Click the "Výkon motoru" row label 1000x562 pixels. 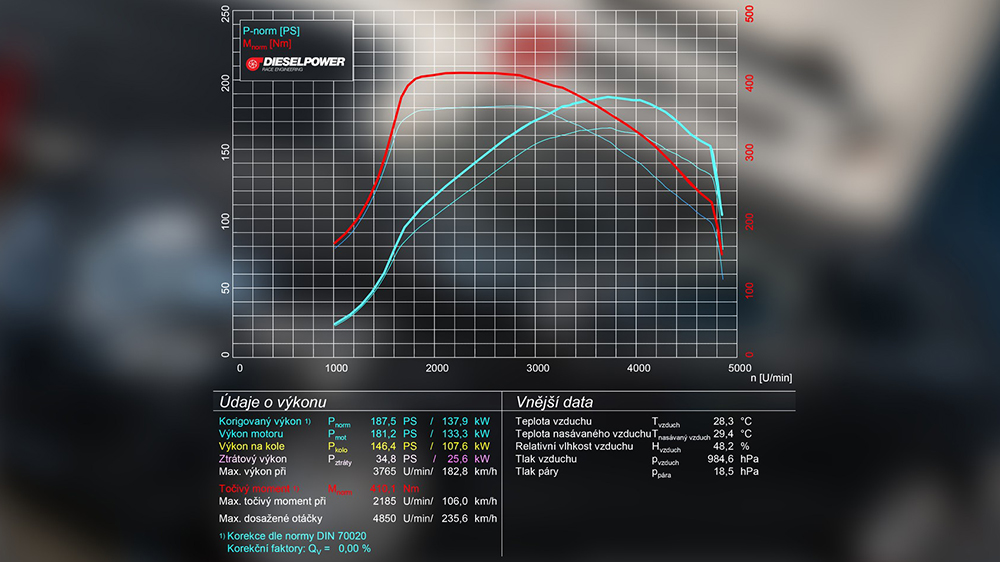tap(251, 434)
